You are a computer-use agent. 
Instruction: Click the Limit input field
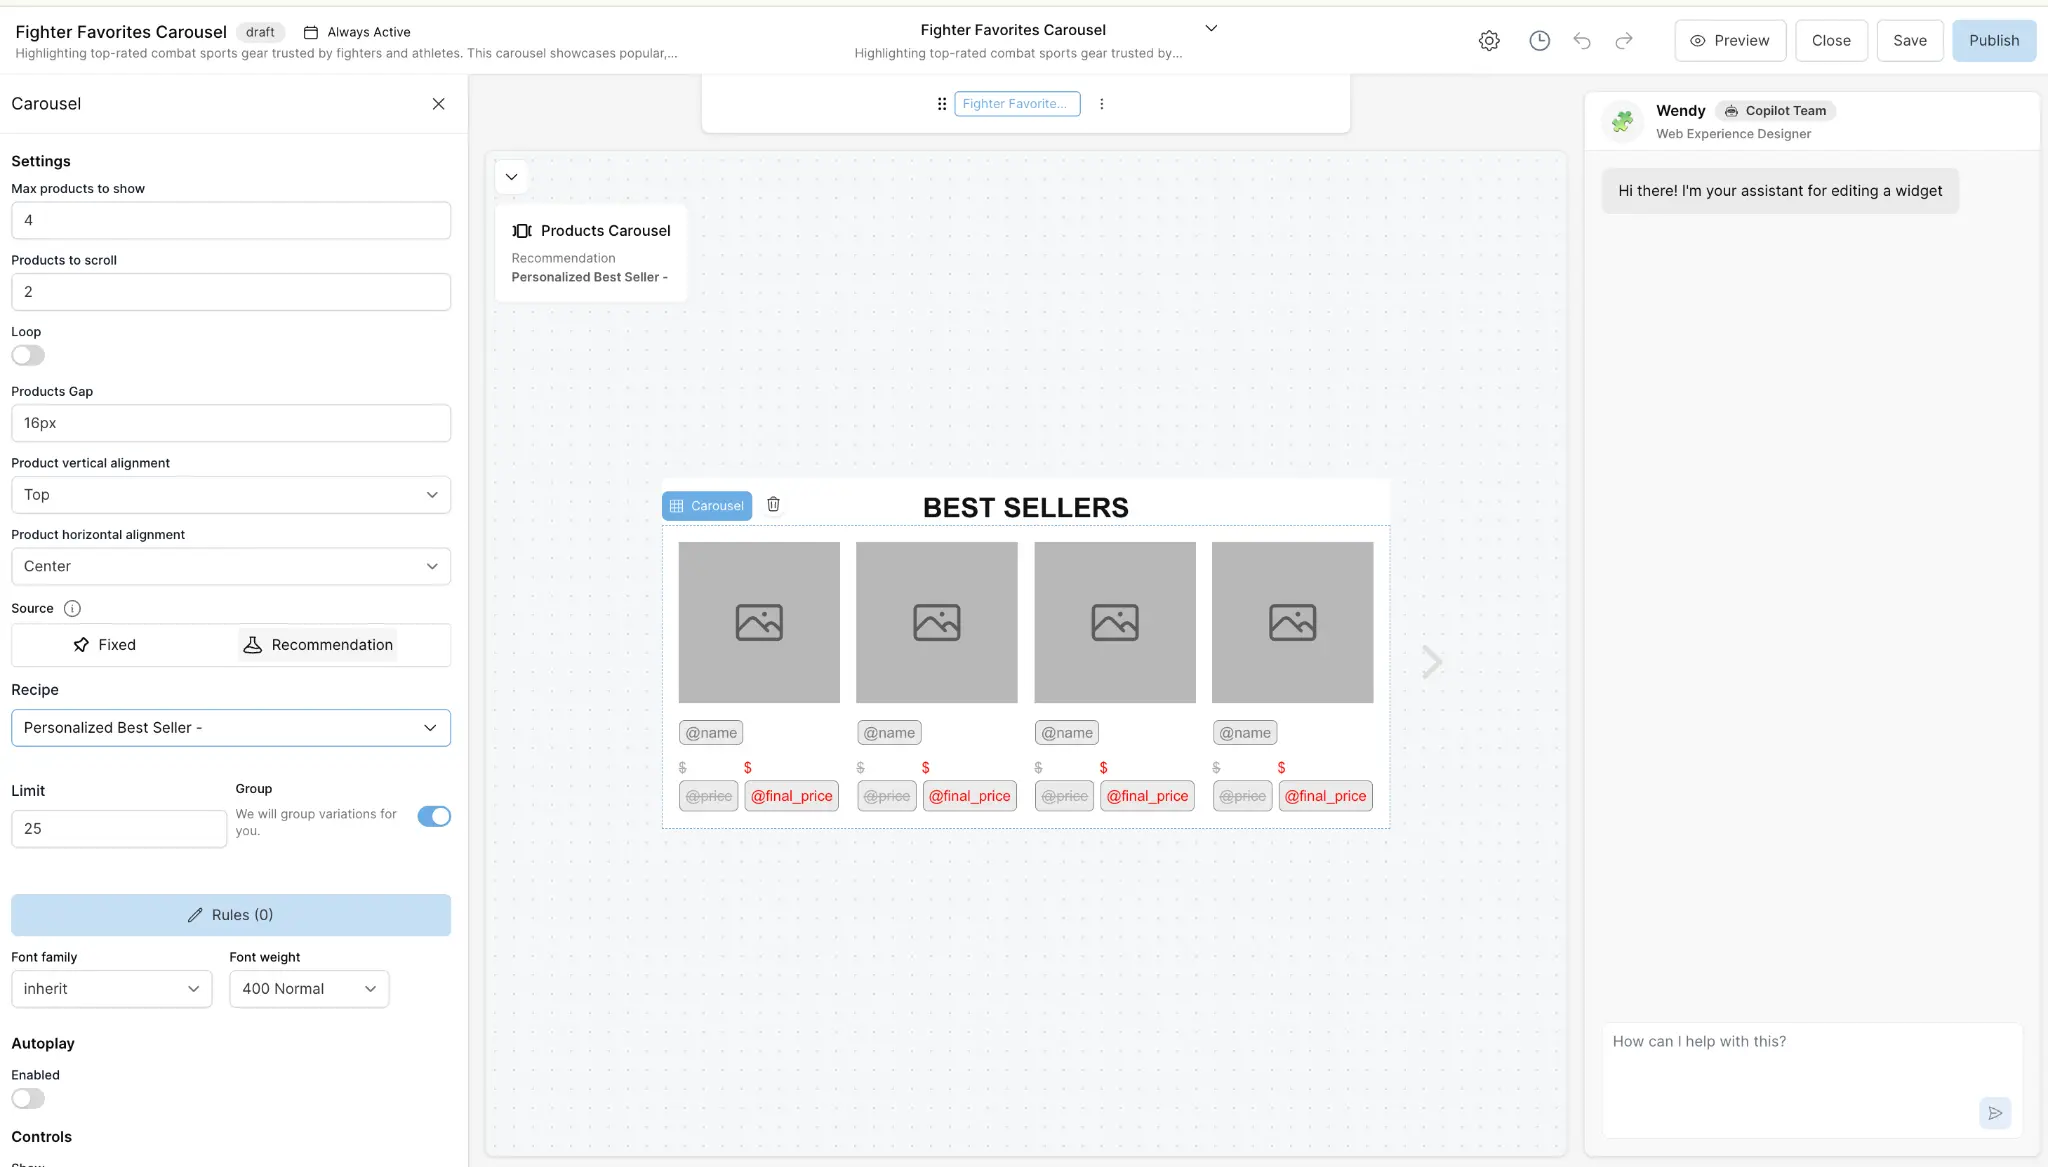[119, 829]
